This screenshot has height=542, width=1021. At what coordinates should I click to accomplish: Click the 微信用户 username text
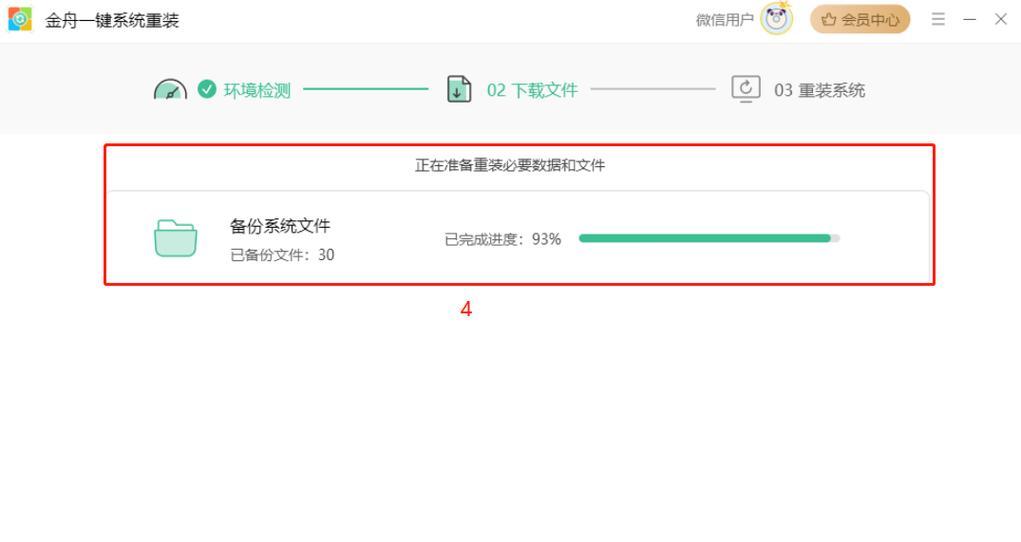point(724,20)
